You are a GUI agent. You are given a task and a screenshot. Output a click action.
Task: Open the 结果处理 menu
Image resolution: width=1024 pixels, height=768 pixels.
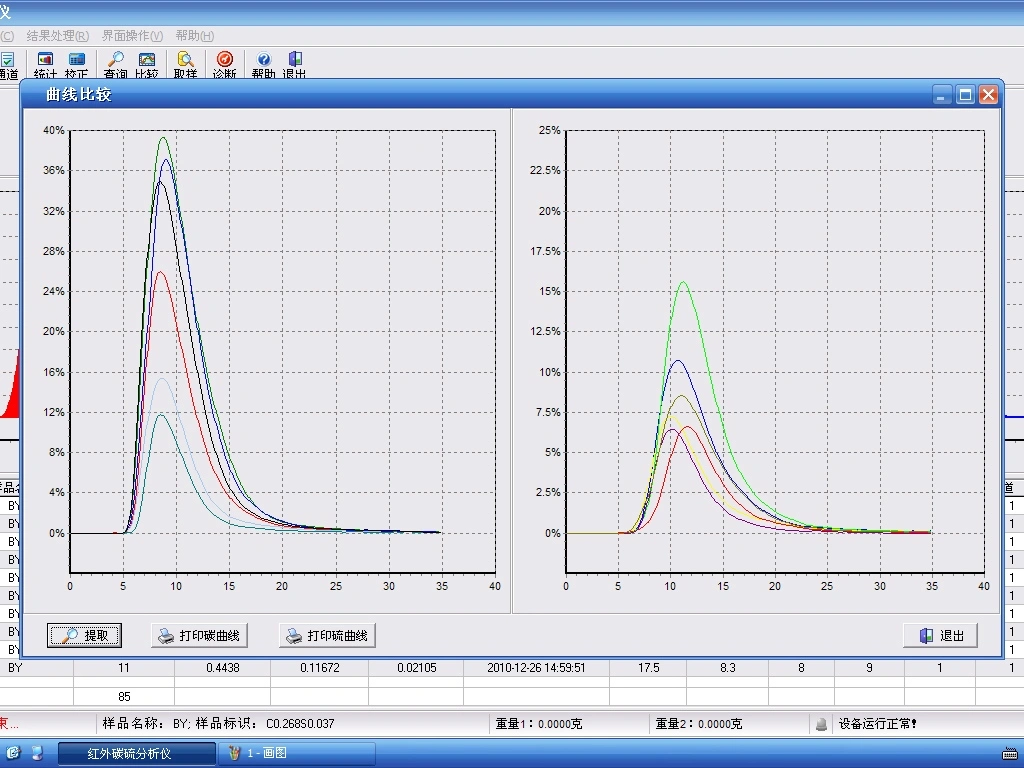57,35
